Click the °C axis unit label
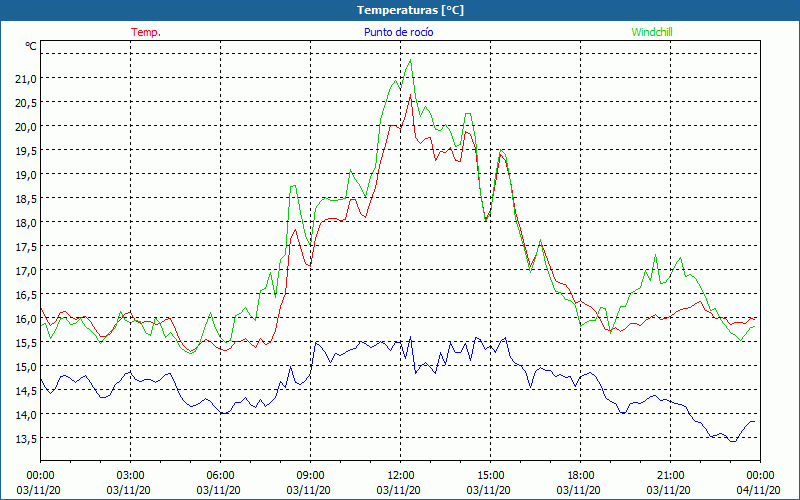The height and width of the screenshot is (500, 800). [x=31, y=46]
